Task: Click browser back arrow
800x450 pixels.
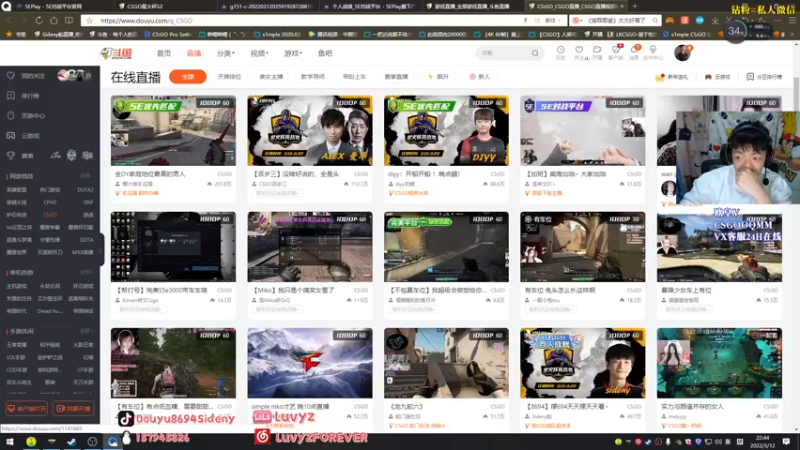Action: click(9, 20)
